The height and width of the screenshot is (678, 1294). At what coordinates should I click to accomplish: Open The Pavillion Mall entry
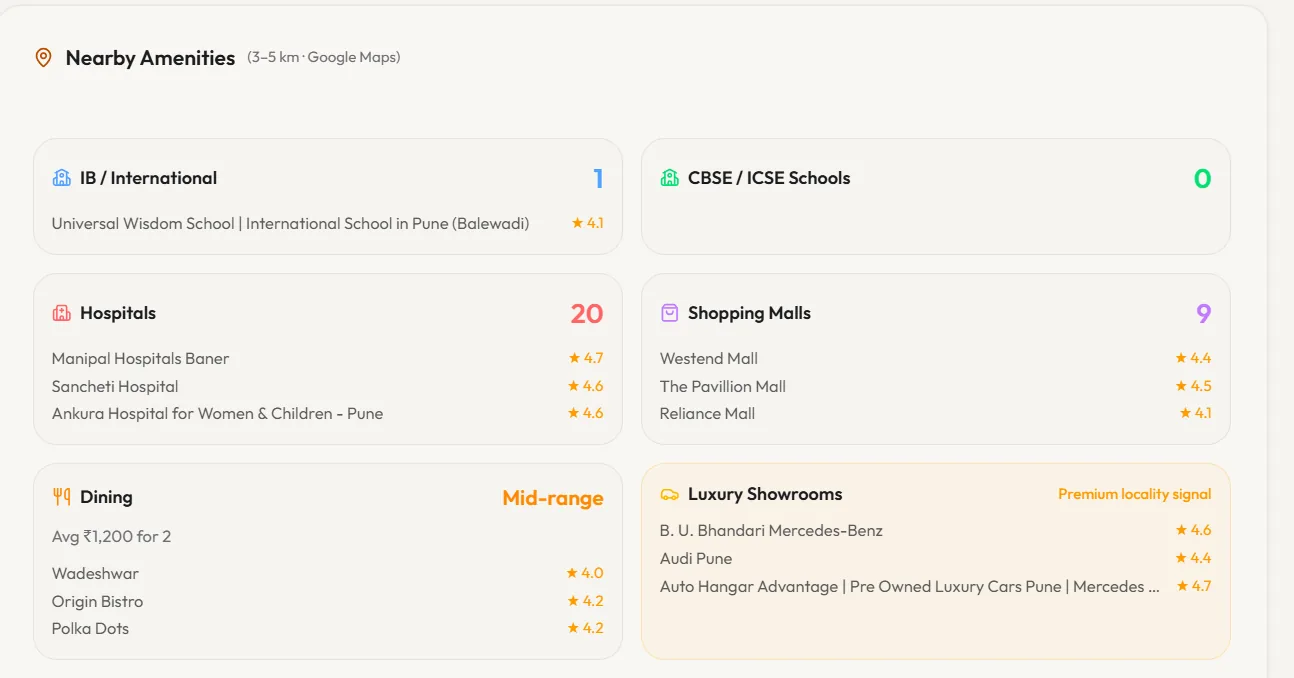click(x=723, y=386)
